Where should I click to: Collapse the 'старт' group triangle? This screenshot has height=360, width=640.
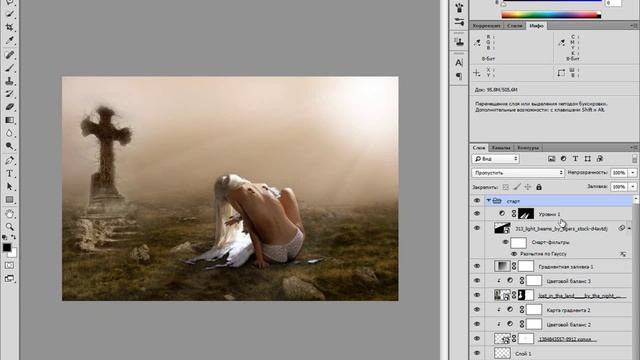488,201
